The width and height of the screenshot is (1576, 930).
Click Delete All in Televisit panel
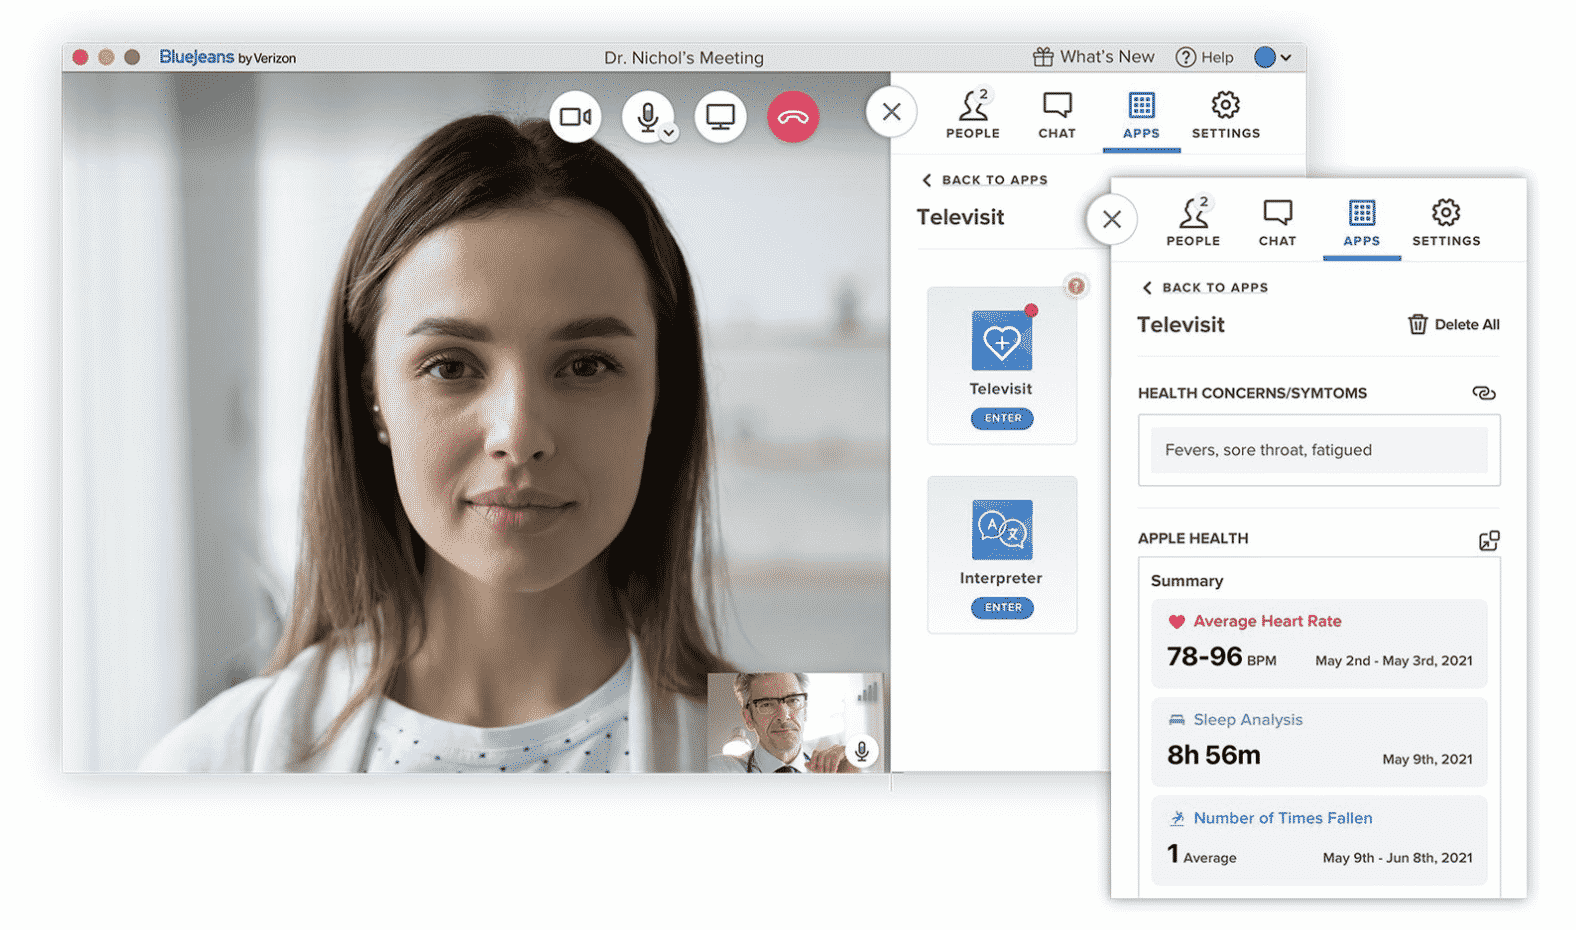coord(1454,324)
